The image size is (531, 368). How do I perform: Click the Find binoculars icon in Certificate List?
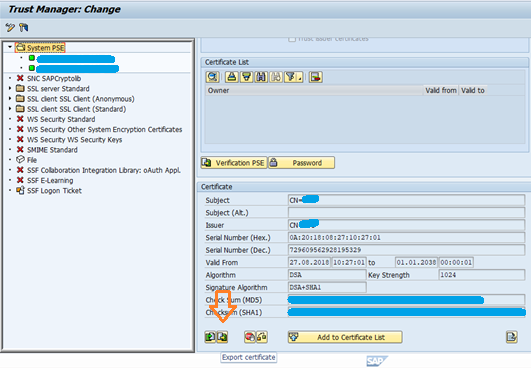point(261,77)
